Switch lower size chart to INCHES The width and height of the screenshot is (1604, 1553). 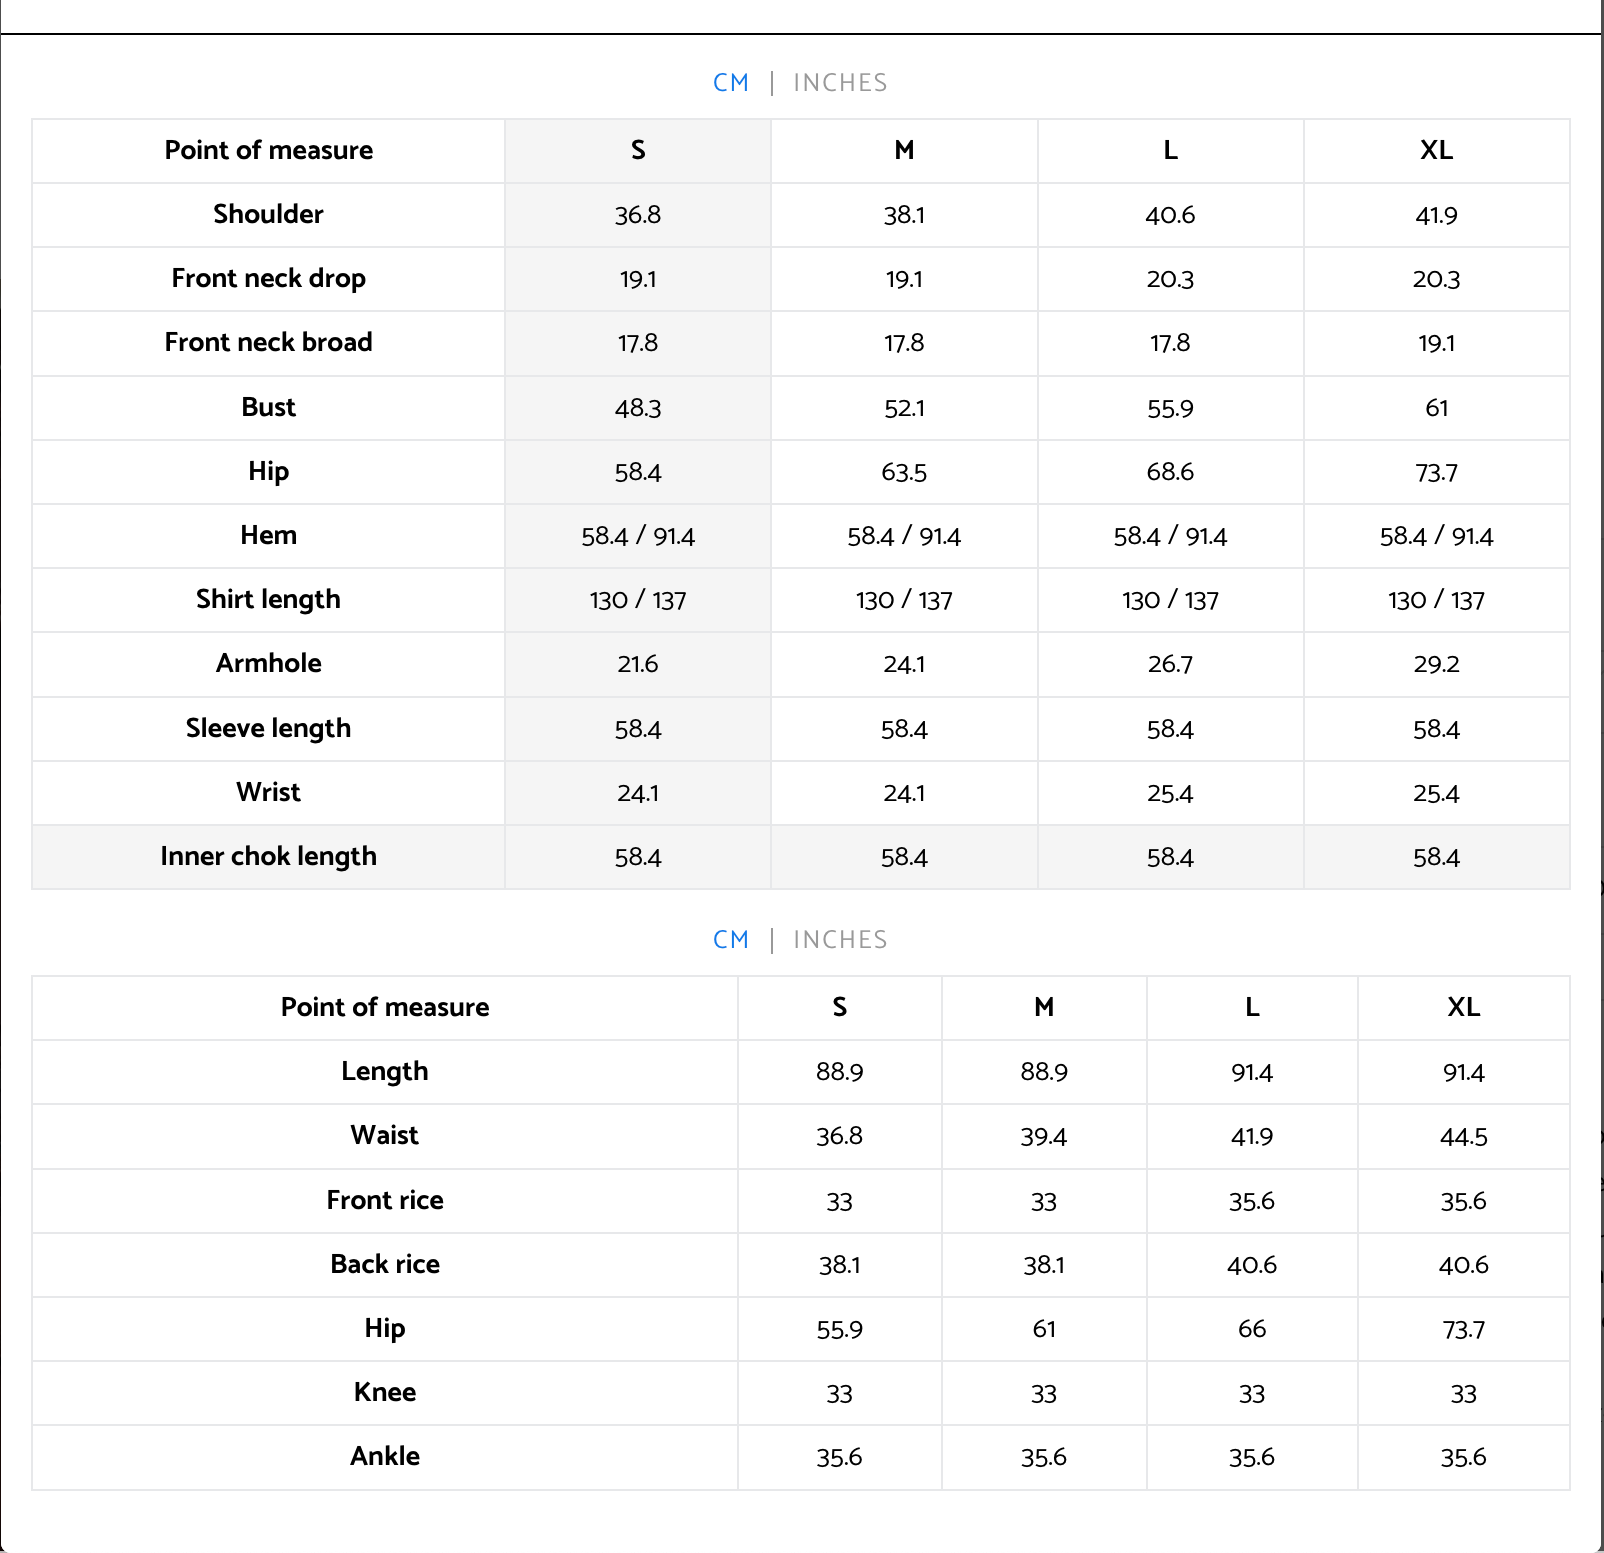pos(840,940)
